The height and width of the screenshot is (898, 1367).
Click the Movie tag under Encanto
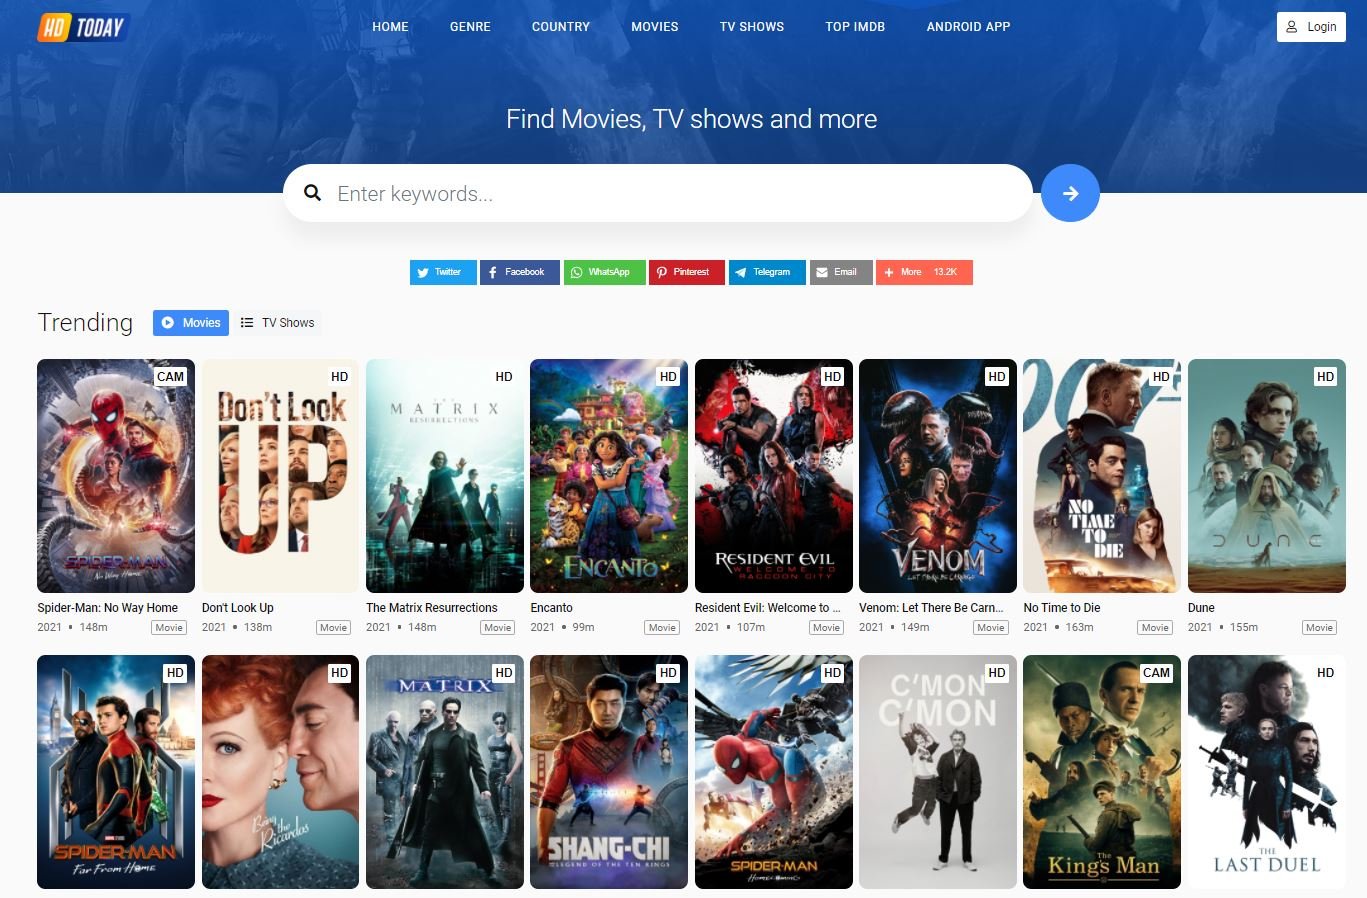pos(662,628)
